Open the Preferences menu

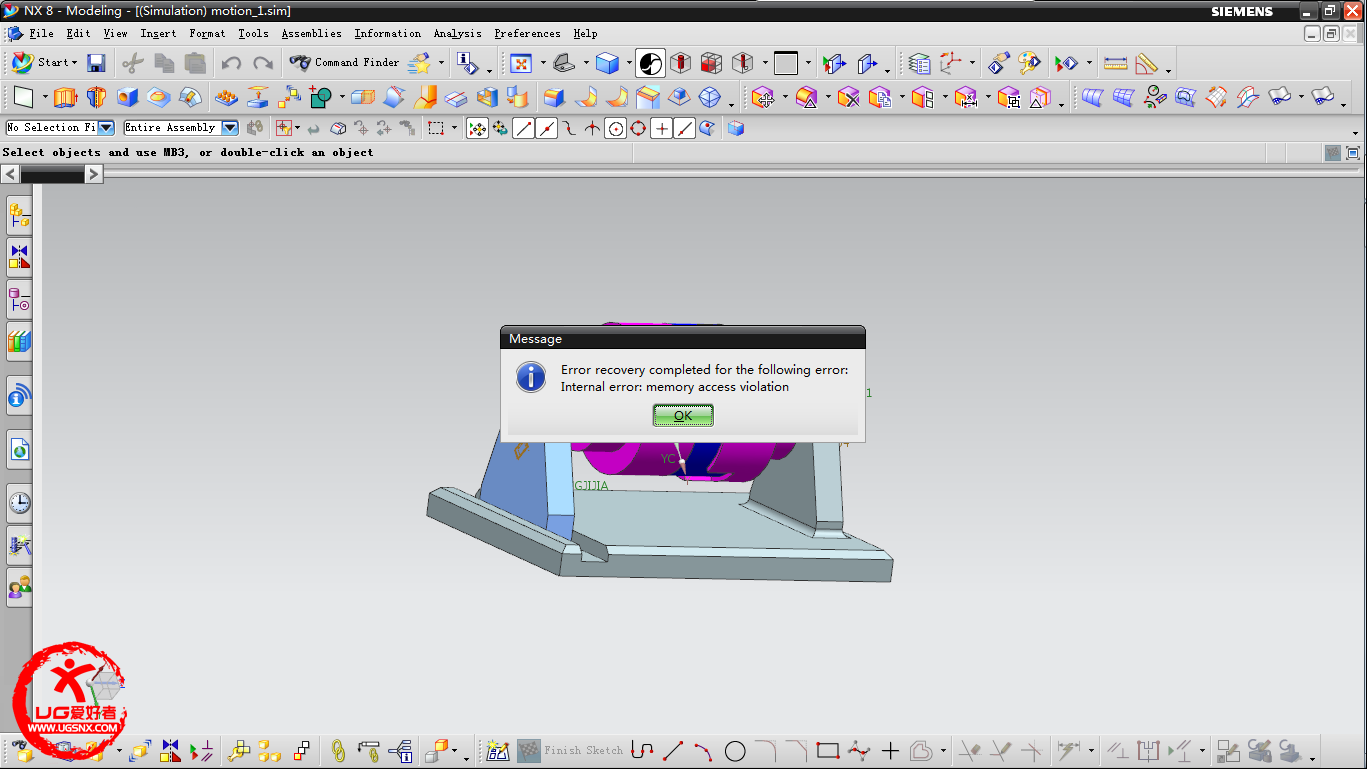tap(527, 33)
